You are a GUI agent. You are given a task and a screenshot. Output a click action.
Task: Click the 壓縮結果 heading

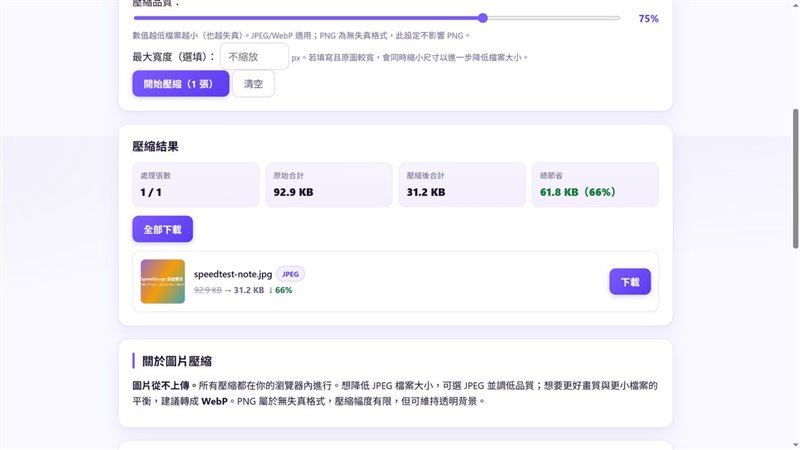click(x=156, y=146)
